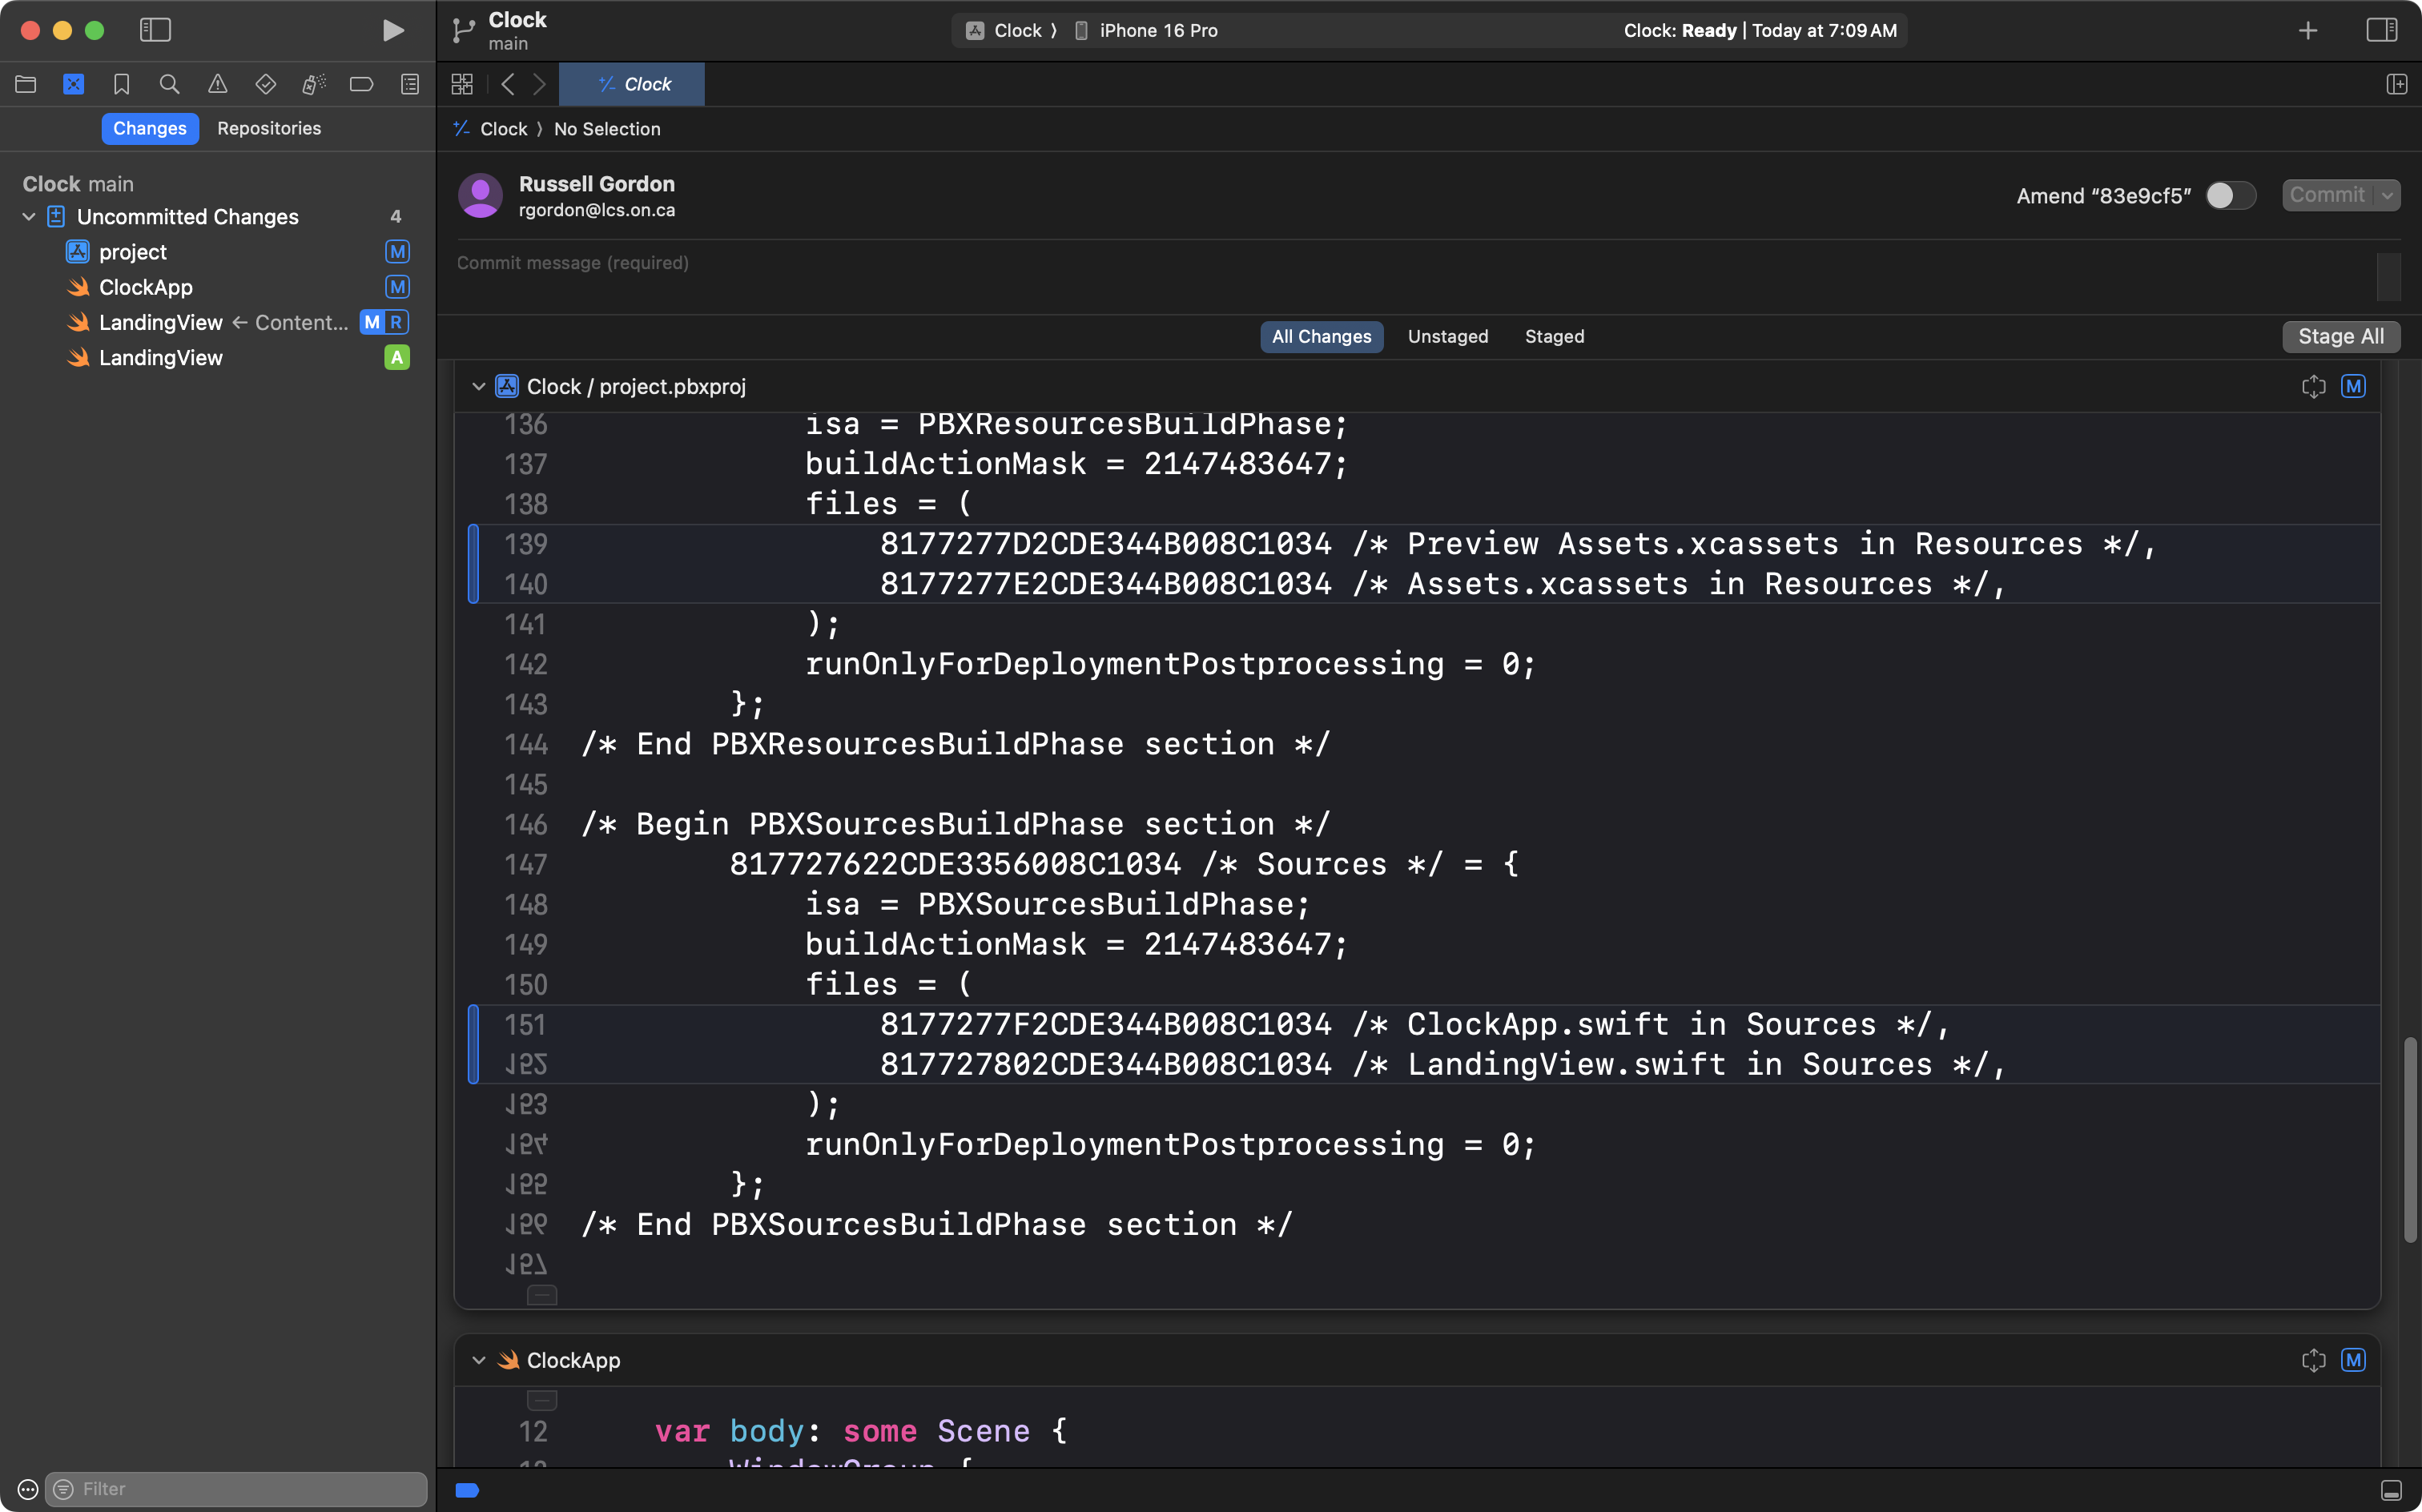This screenshot has width=2422, height=1512.
Task: Show the inspector panel on right
Action: pos(2381,30)
